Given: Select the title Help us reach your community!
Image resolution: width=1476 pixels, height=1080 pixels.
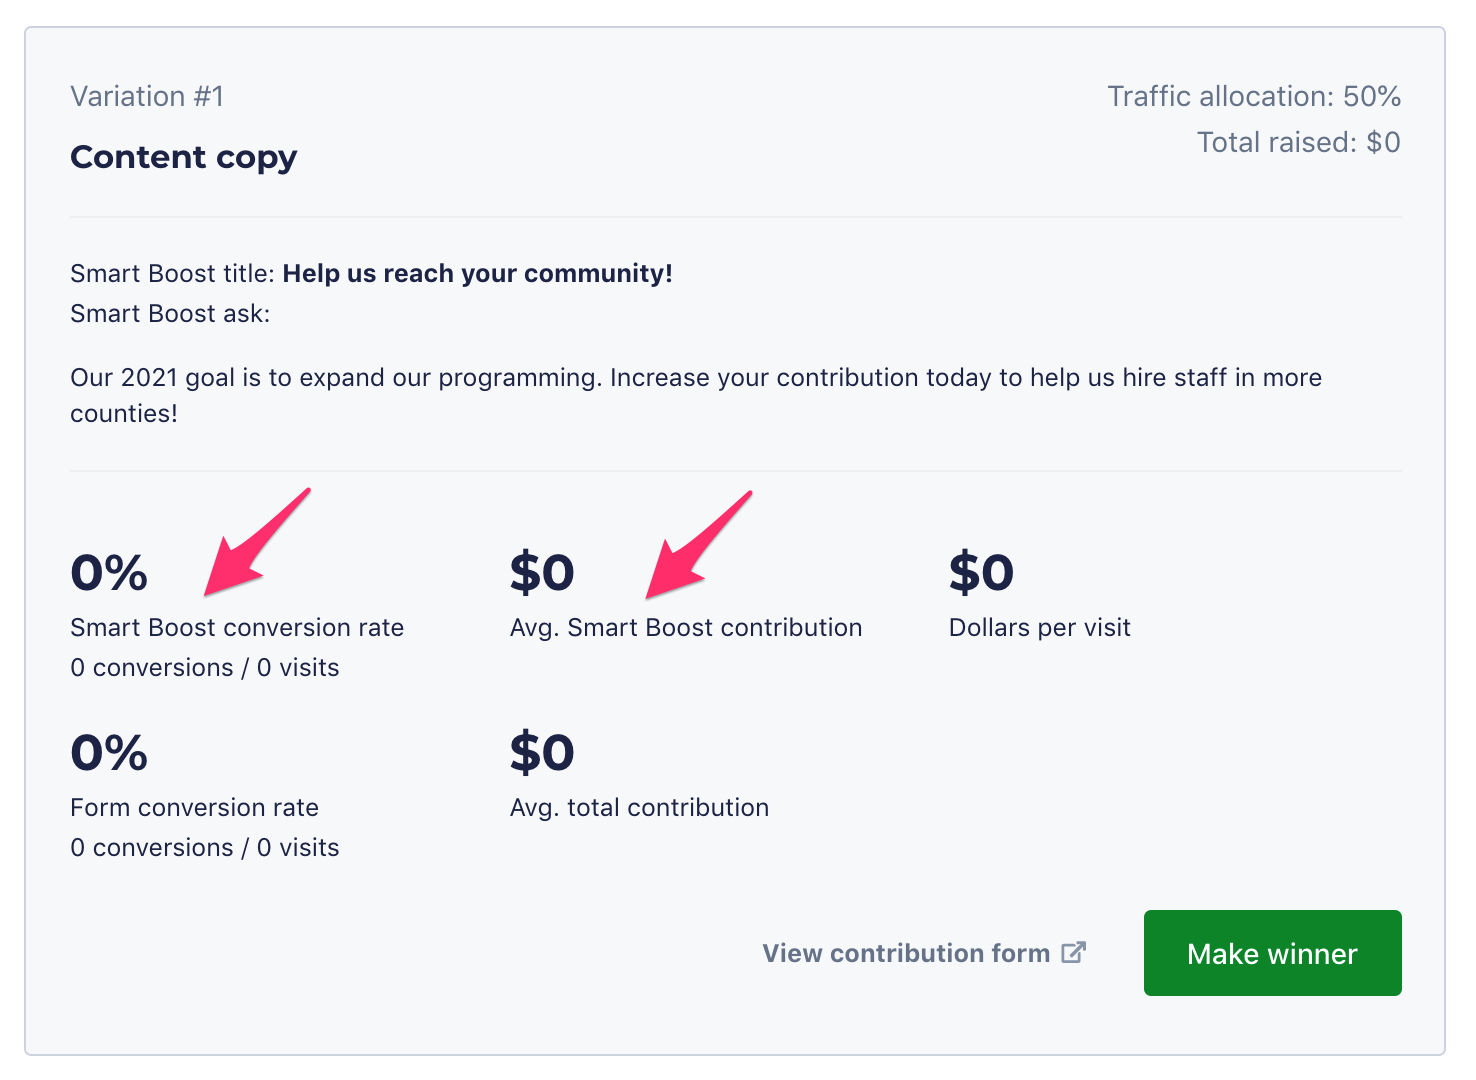Looking at the screenshot, I should tap(477, 273).
